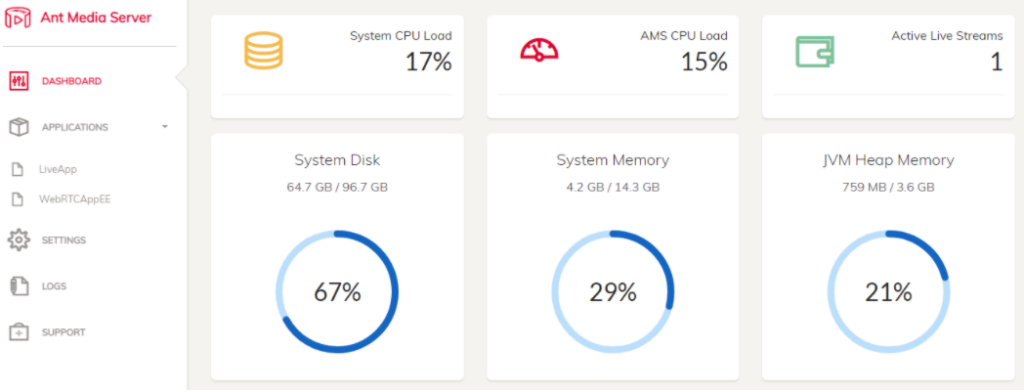Open the DASHBOARD menu item
The height and width of the screenshot is (392, 1024).
[x=72, y=82]
